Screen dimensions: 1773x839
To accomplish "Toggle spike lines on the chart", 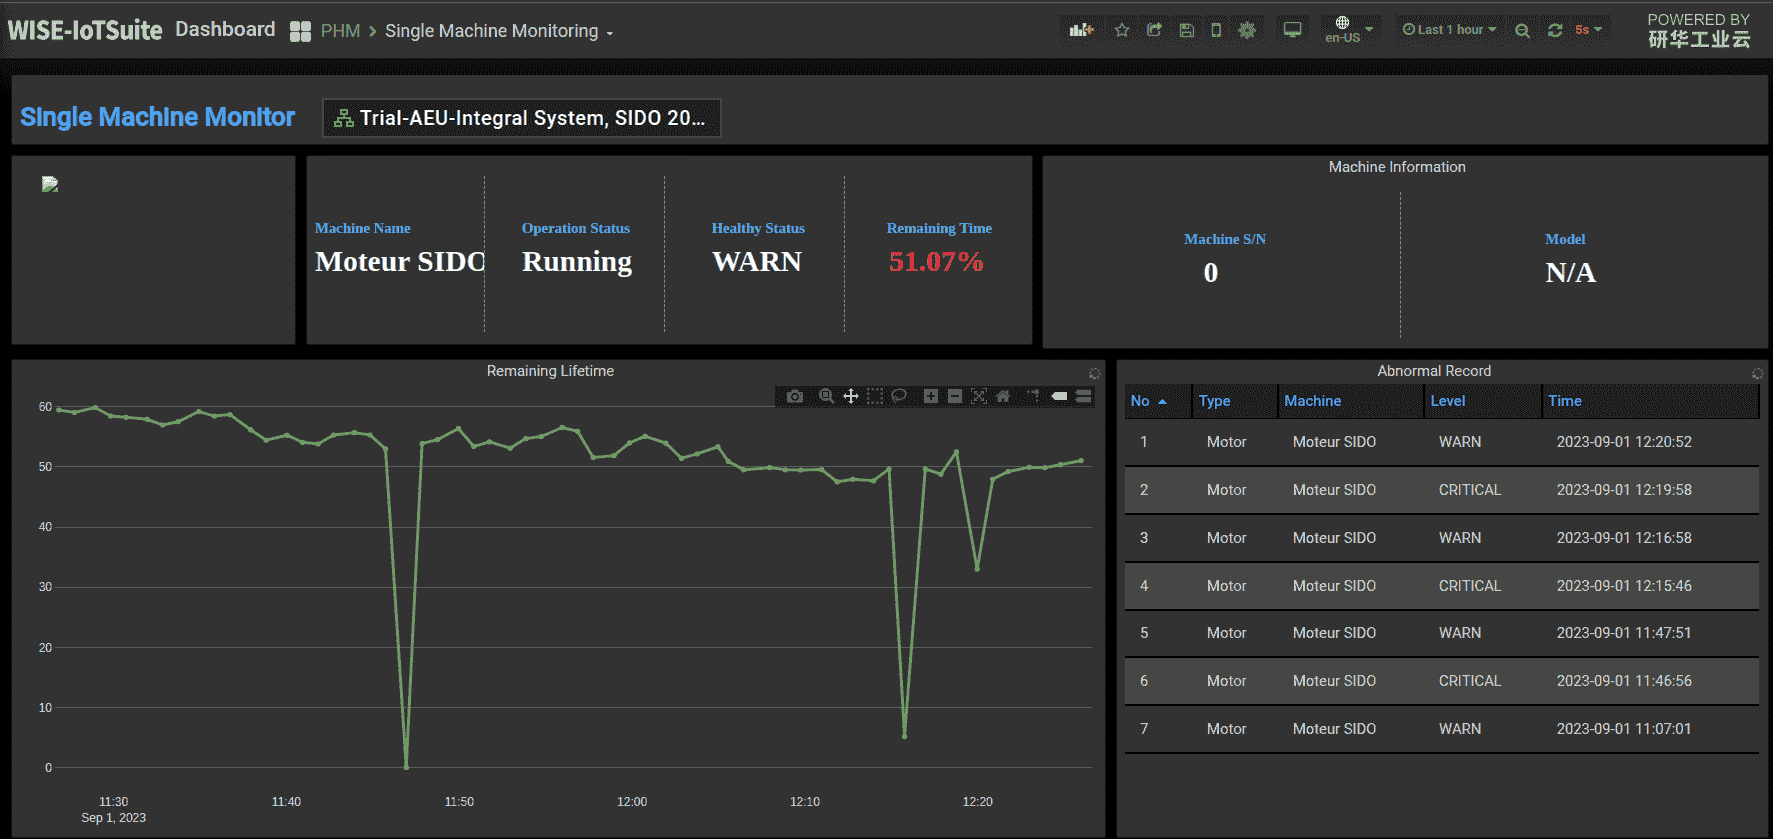I will (x=1033, y=396).
